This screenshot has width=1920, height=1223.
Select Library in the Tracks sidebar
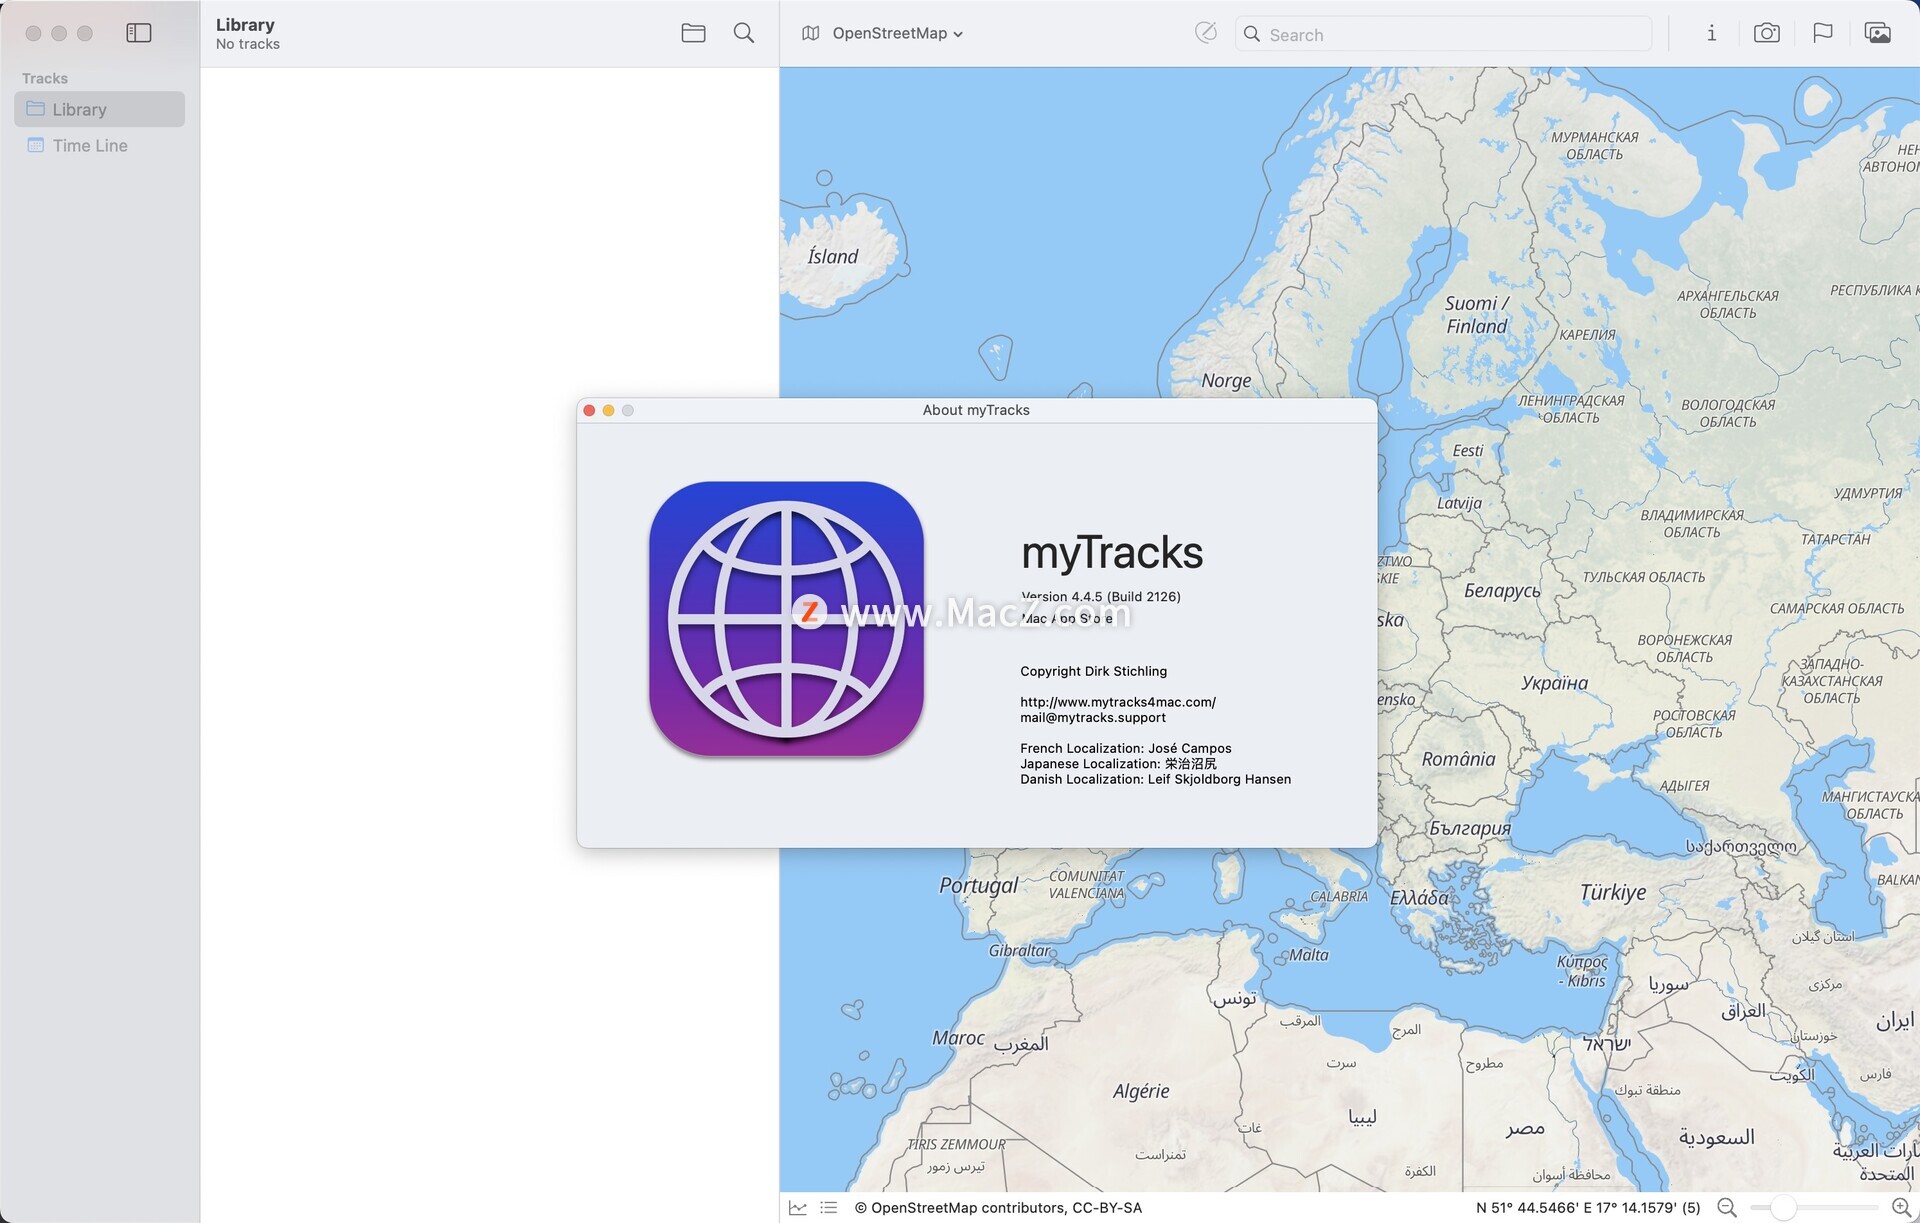[x=80, y=109]
